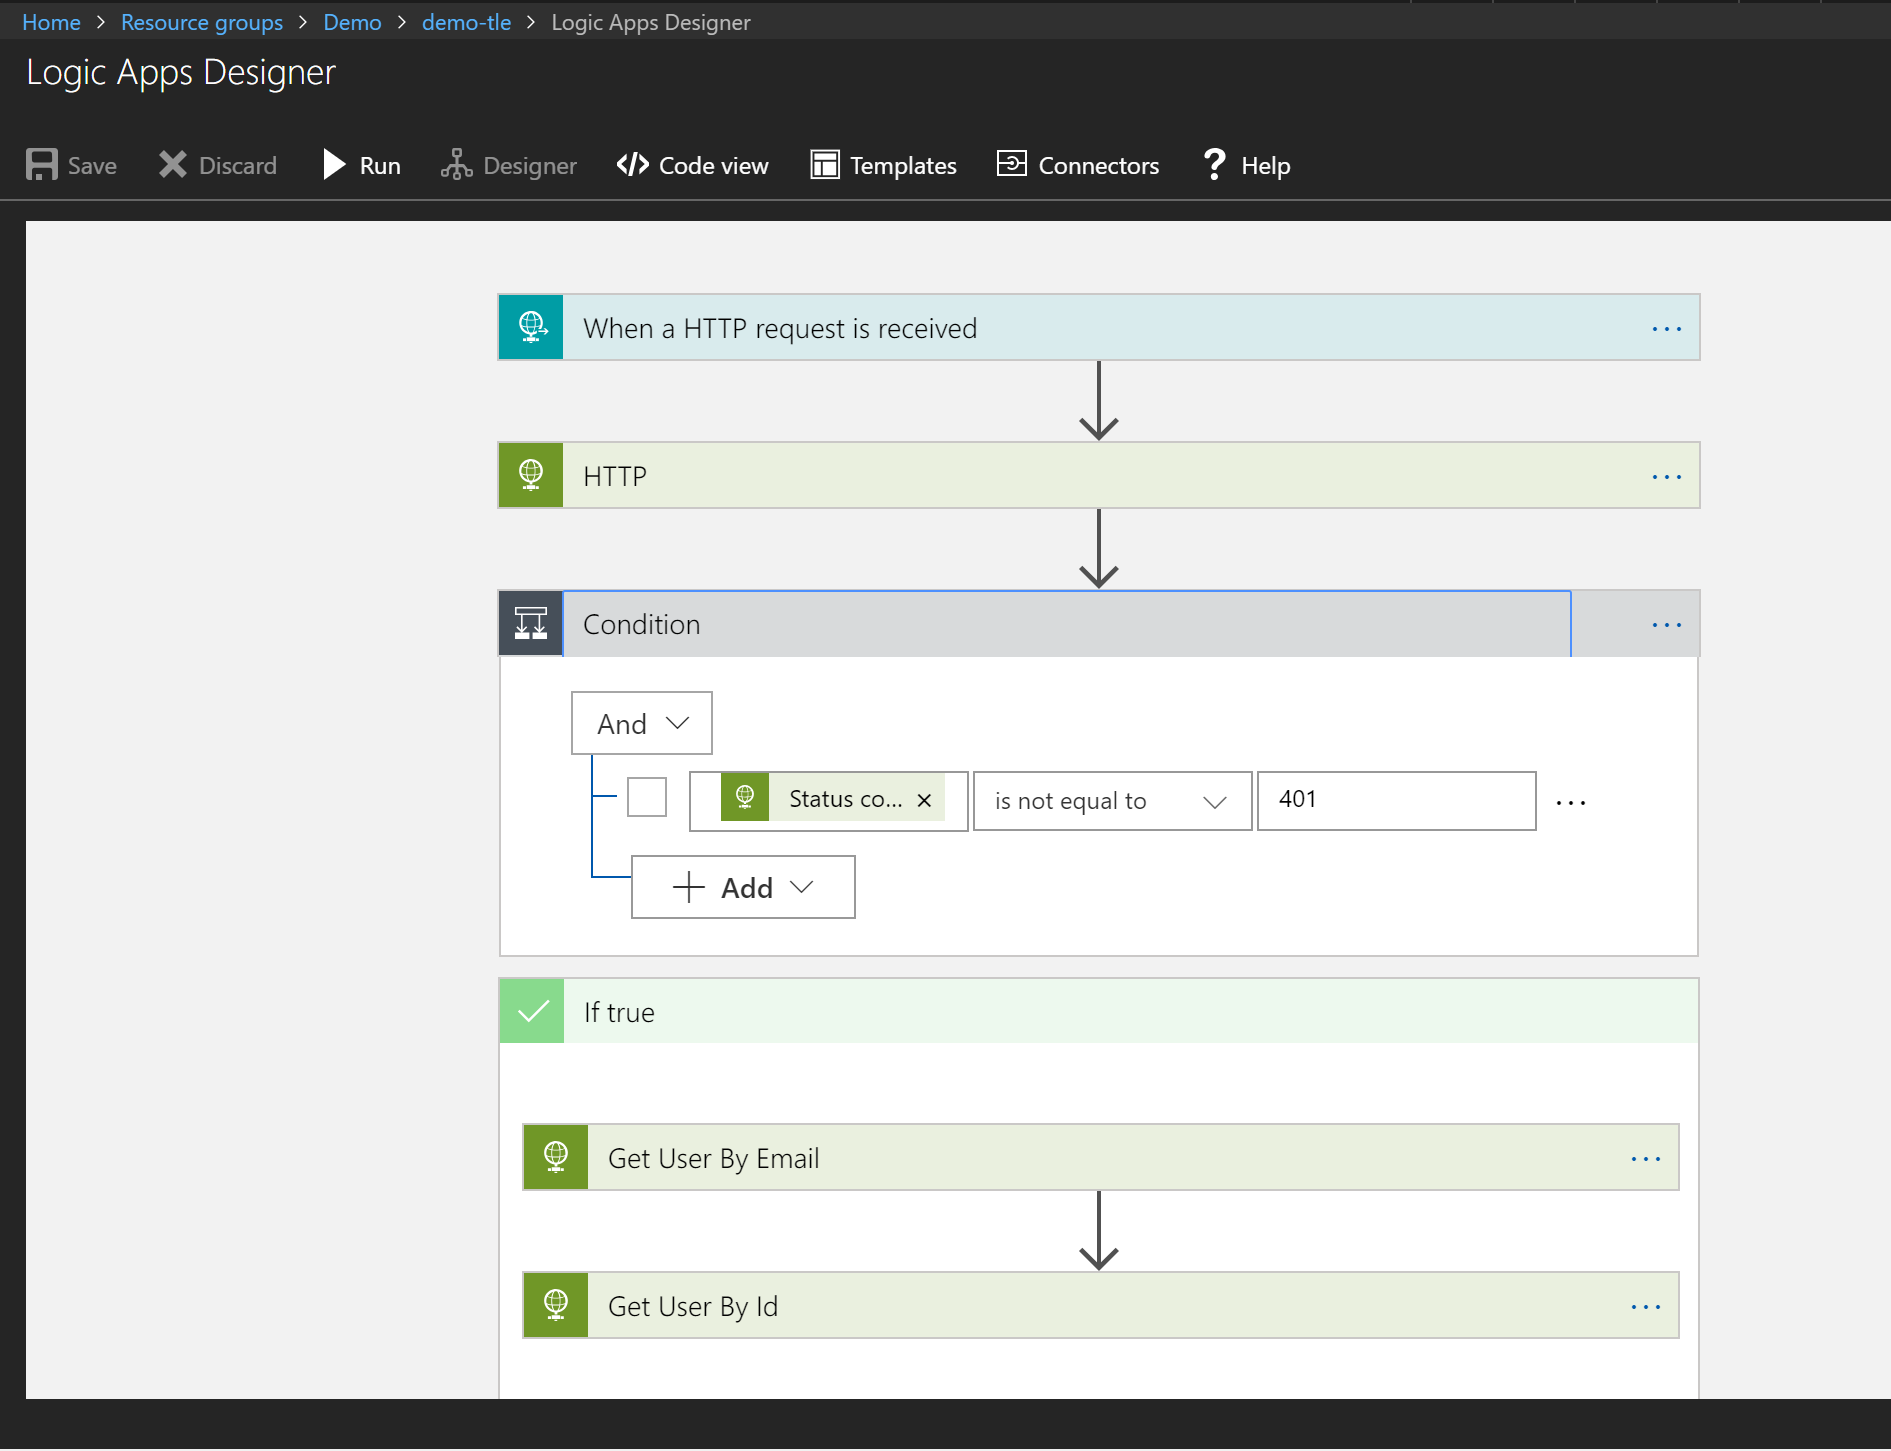Click the Status code left operand field
The height and width of the screenshot is (1451, 1891).
click(x=828, y=800)
